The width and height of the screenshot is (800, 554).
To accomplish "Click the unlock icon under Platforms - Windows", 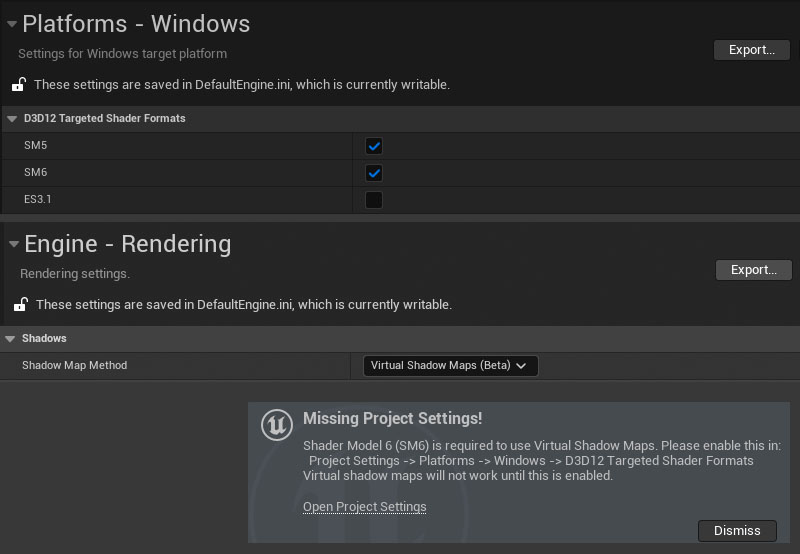I will (x=19, y=84).
